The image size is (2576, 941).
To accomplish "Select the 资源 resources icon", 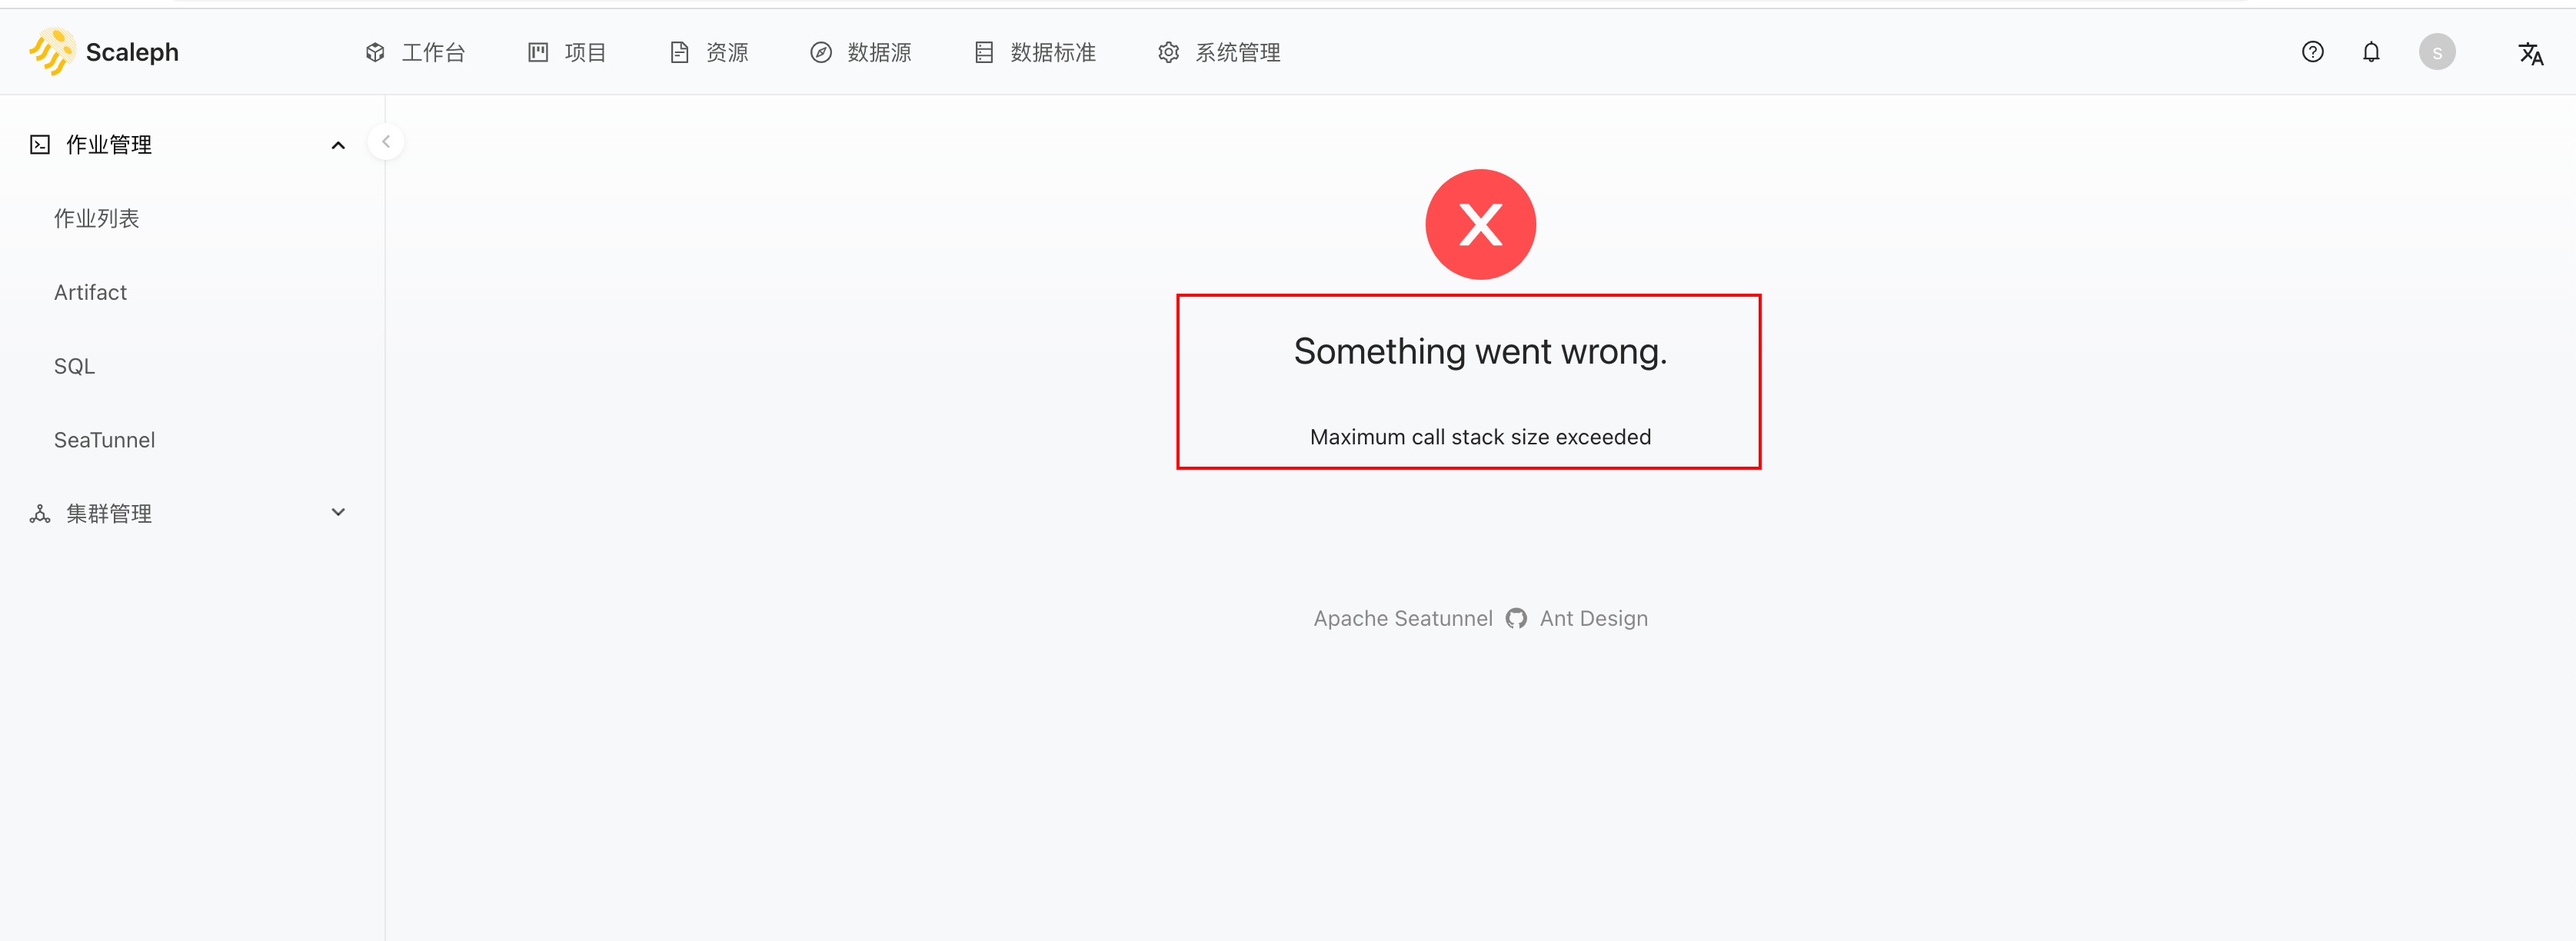I will (x=680, y=52).
